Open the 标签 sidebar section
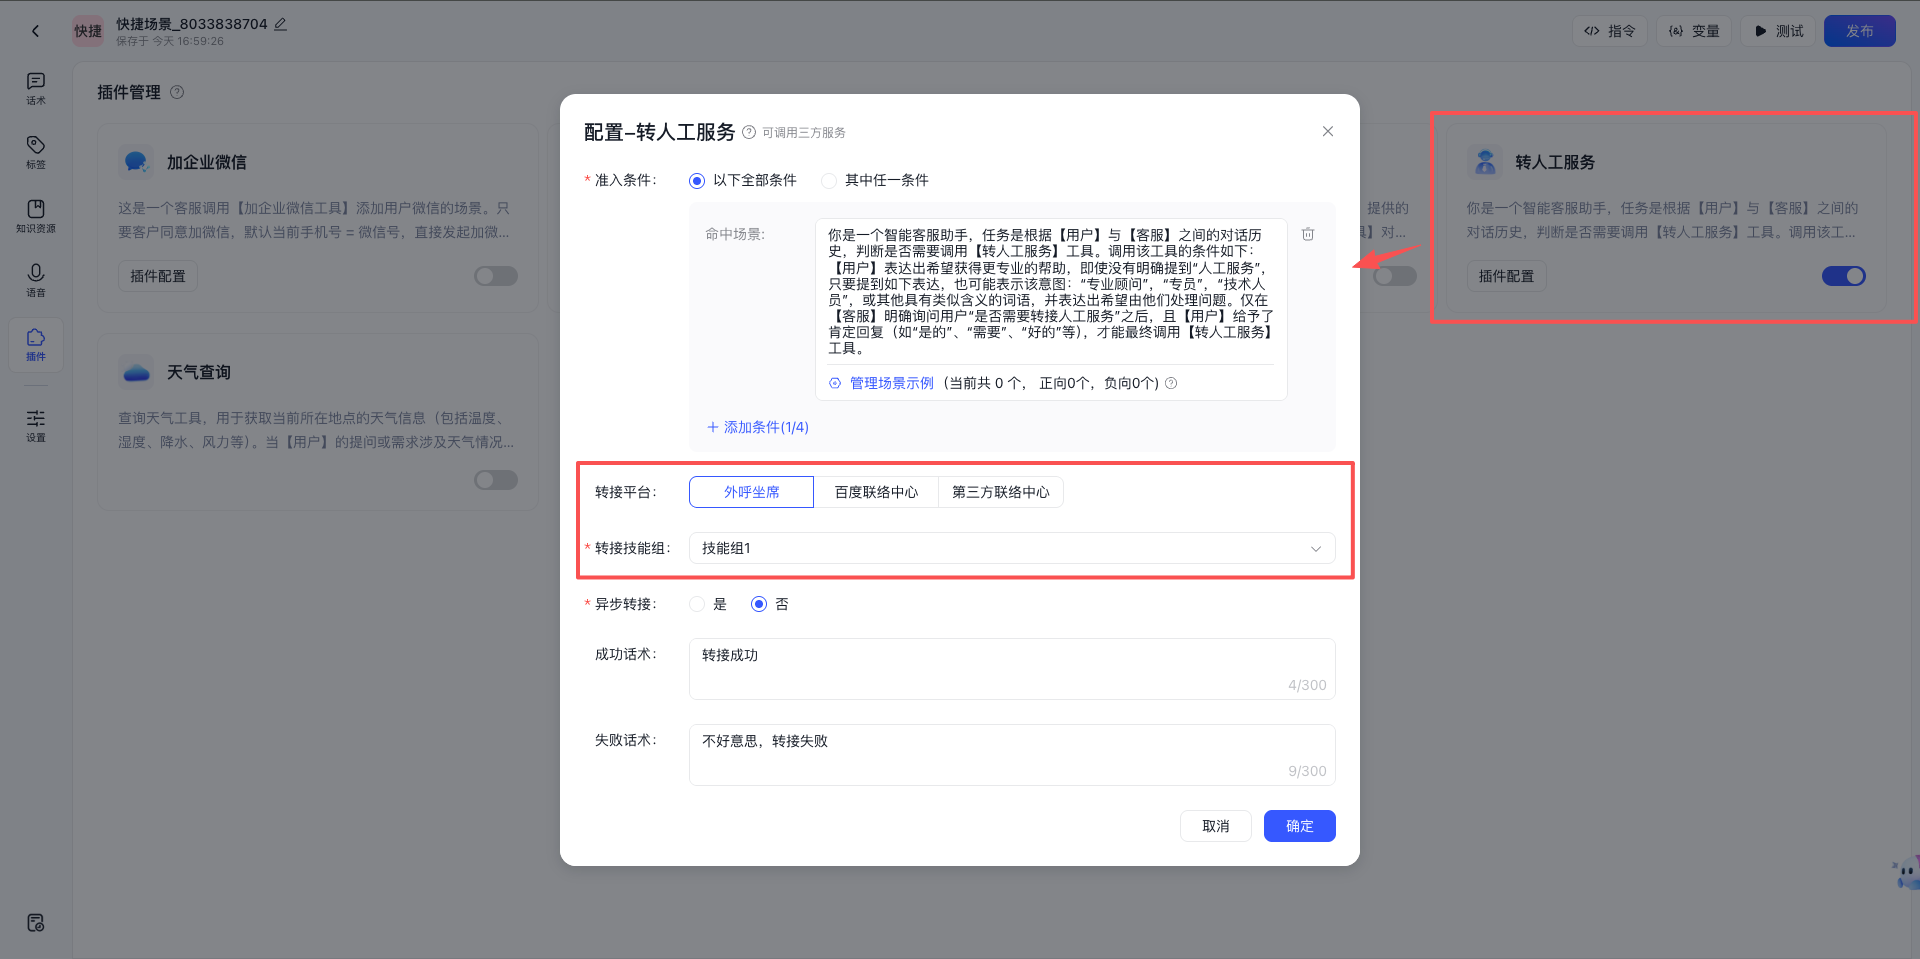The width and height of the screenshot is (1920, 959). point(36,152)
